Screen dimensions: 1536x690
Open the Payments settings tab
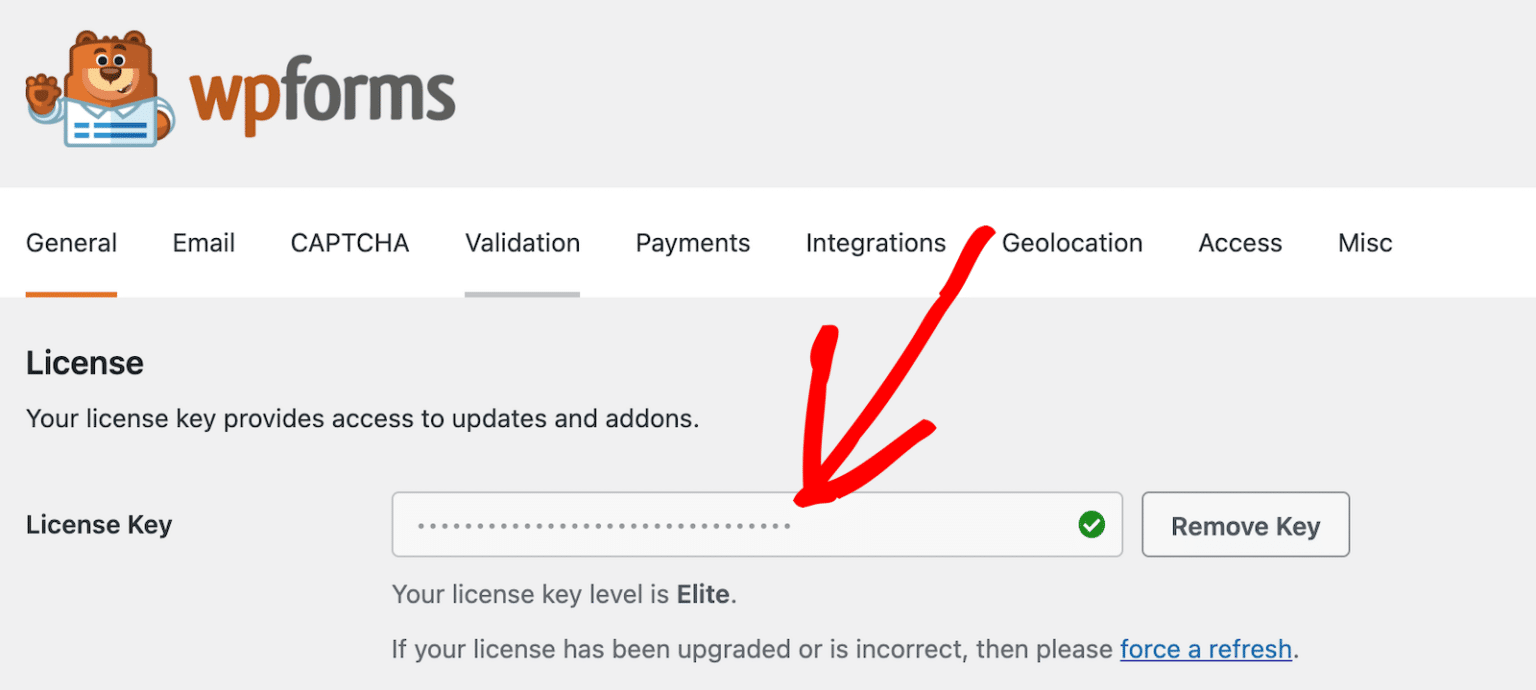tap(692, 243)
